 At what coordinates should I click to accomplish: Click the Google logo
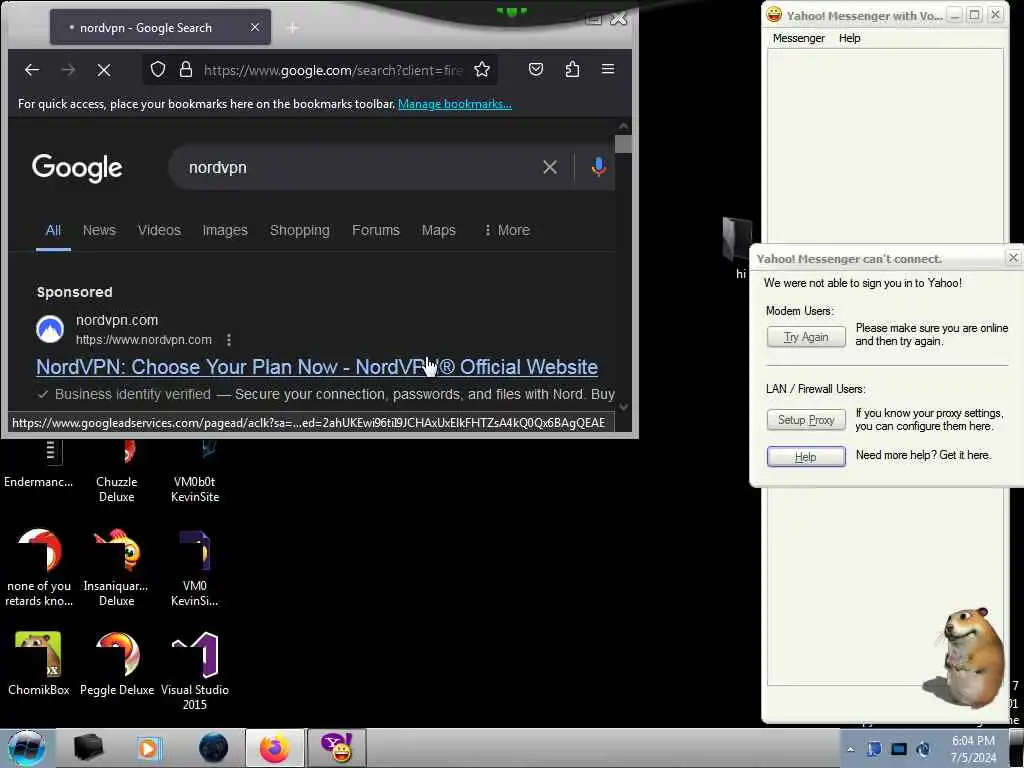[x=77, y=168]
